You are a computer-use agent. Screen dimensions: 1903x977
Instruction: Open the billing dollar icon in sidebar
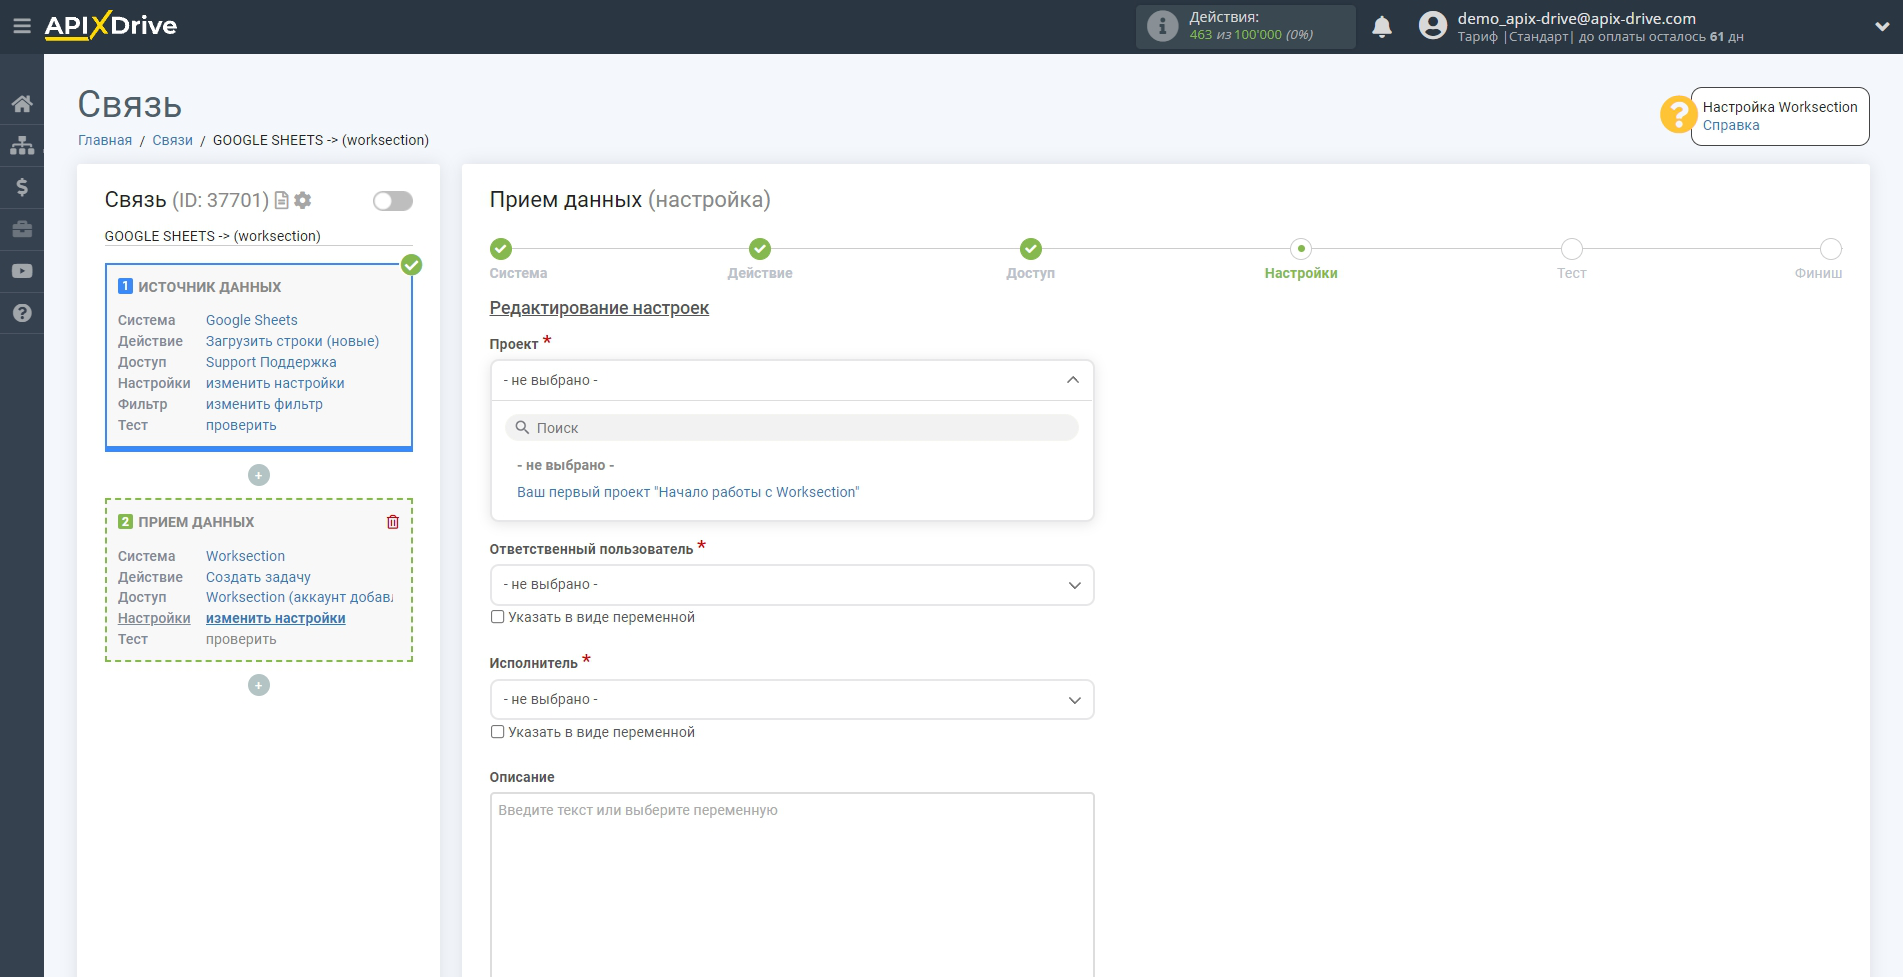22,187
